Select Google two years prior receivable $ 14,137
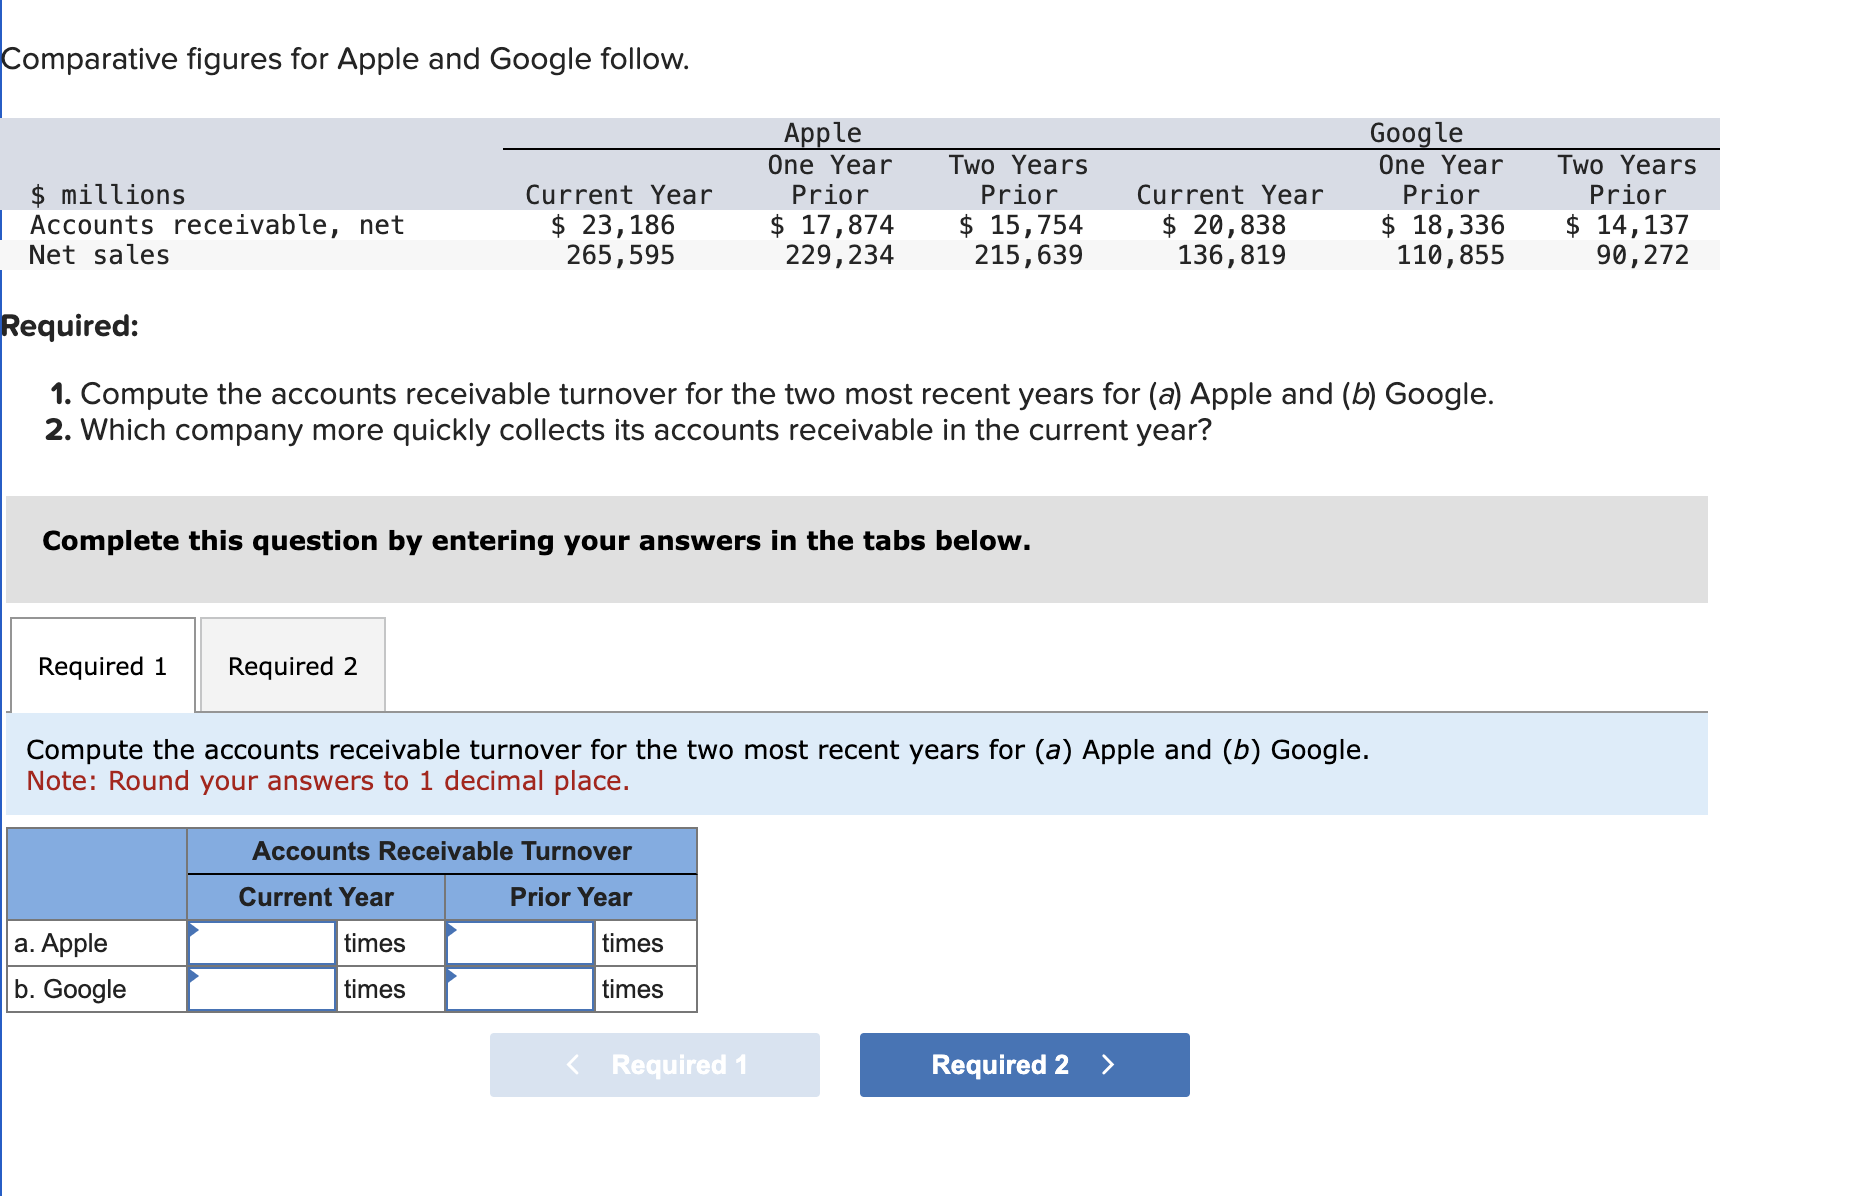1858x1196 pixels. [x=1627, y=225]
